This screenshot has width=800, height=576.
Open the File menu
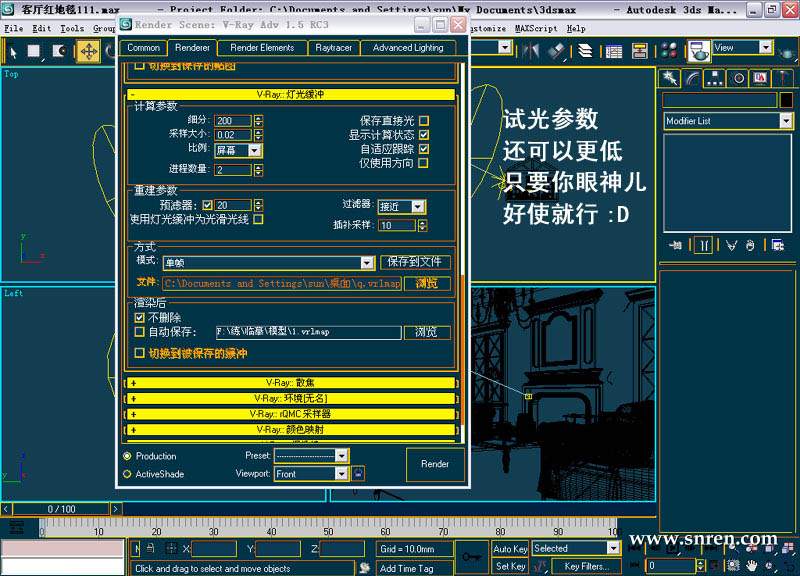(x=14, y=29)
